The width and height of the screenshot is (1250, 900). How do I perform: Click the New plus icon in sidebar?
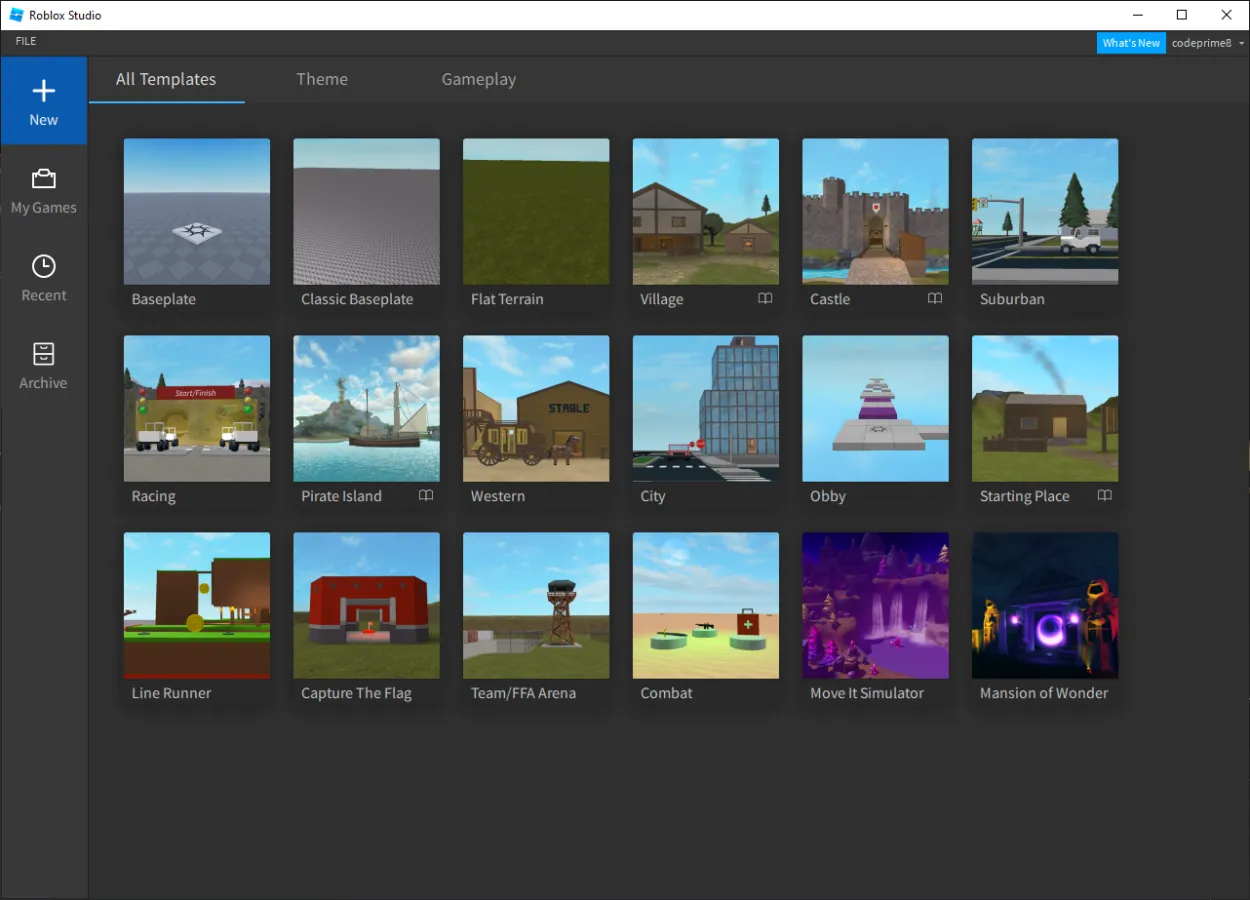pyautogui.click(x=43, y=91)
